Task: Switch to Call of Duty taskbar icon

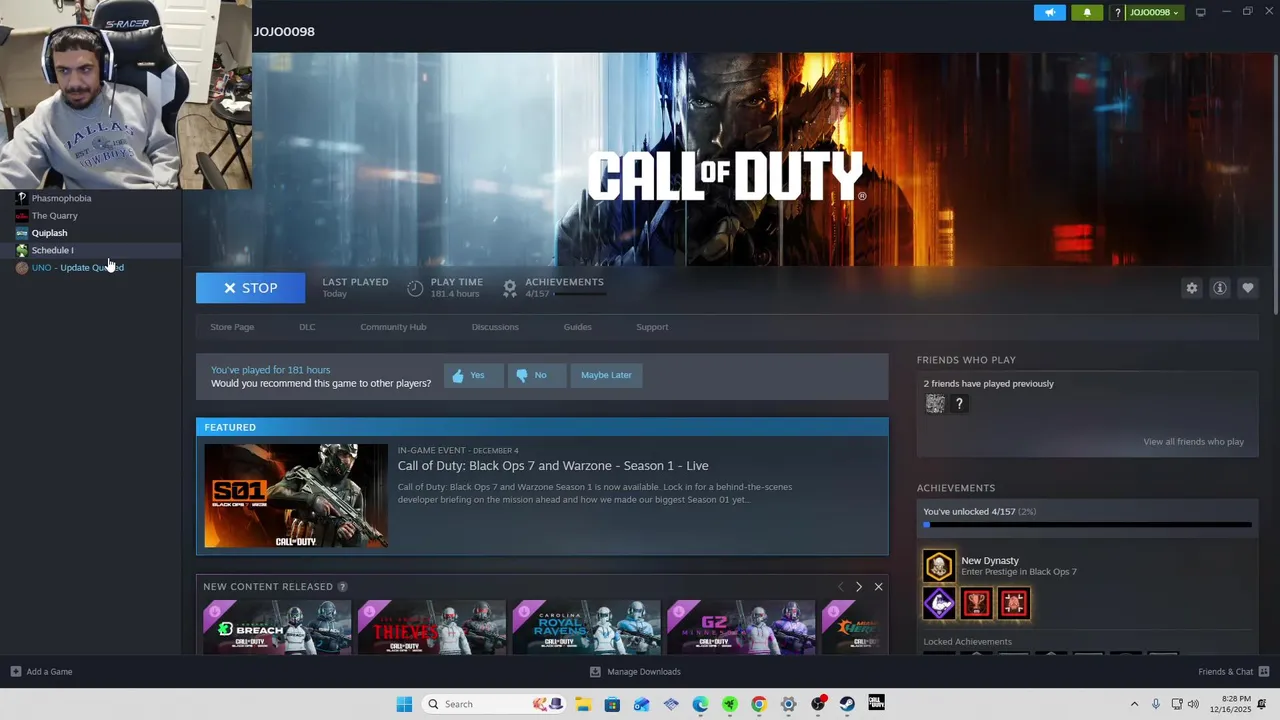Action: point(876,704)
